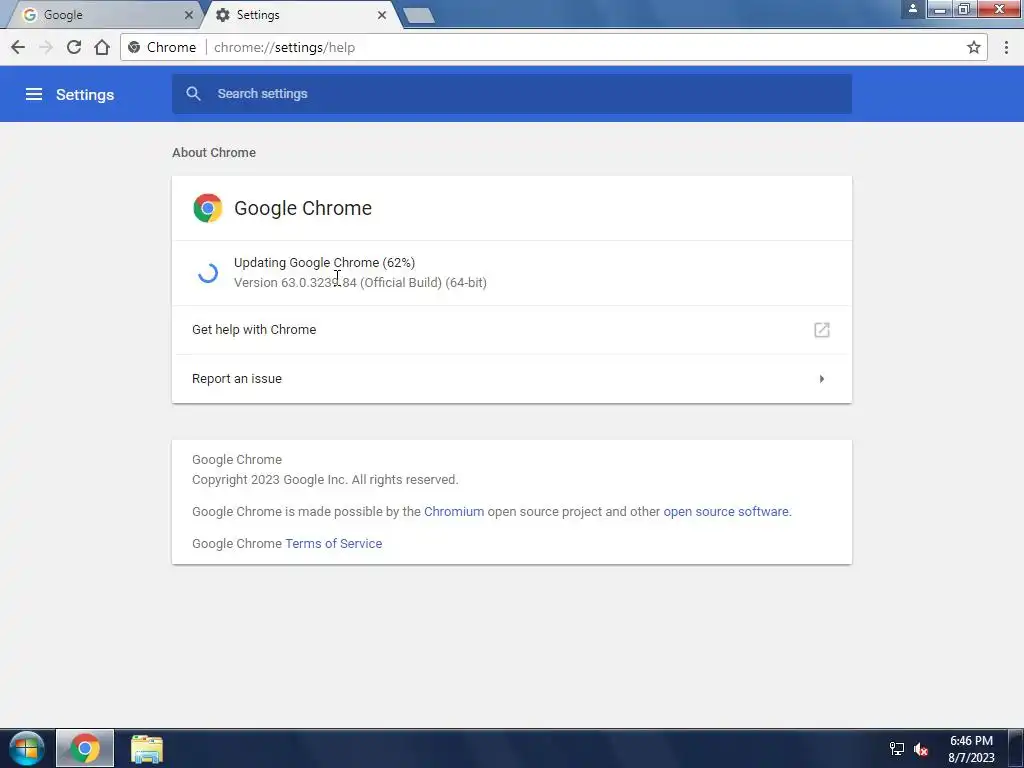Open the home page via house icon
Image resolution: width=1024 pixels, height=768 pixels.
[102, 47]
